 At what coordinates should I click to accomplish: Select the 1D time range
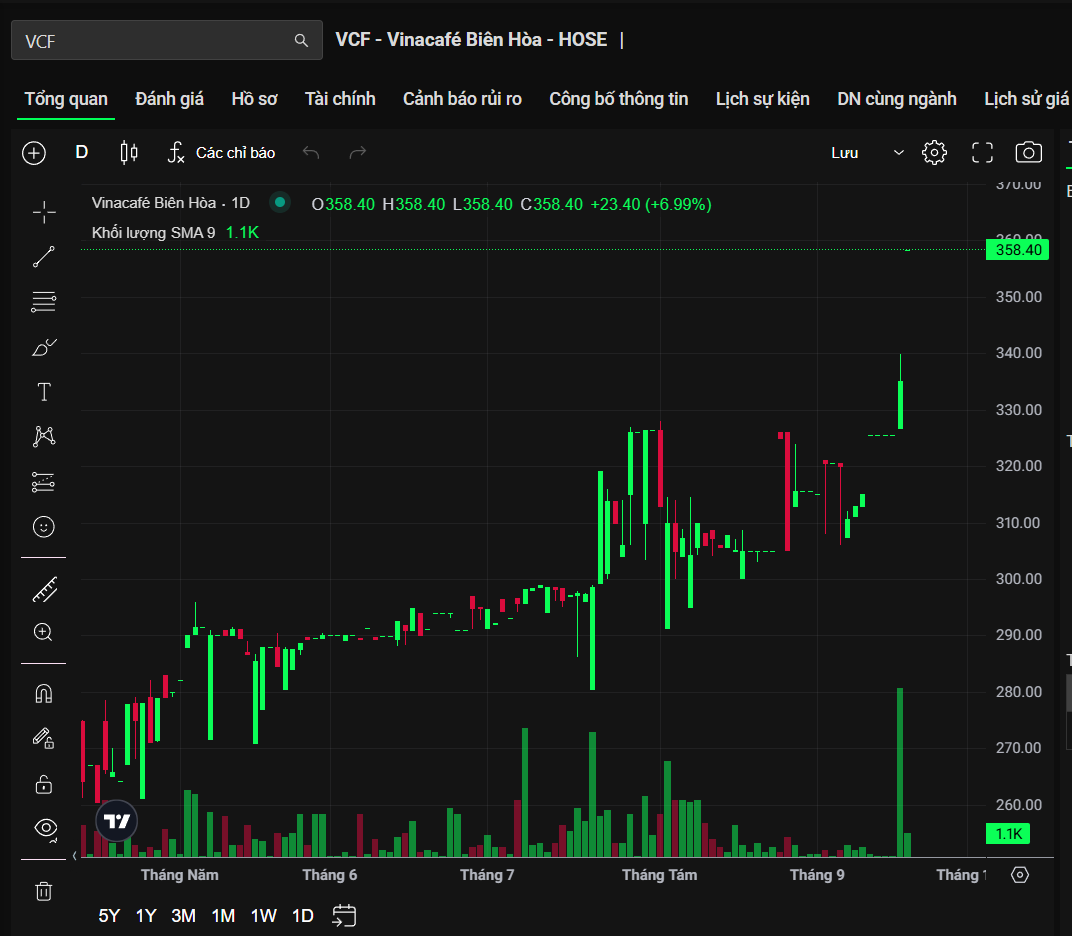[302, 915]
